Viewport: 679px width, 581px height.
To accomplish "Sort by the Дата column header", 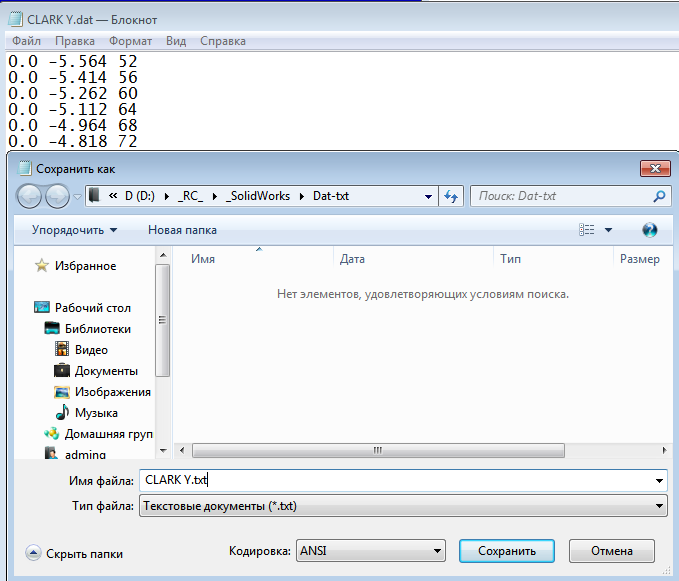I will pyautogui.click(x=352, y=258).
